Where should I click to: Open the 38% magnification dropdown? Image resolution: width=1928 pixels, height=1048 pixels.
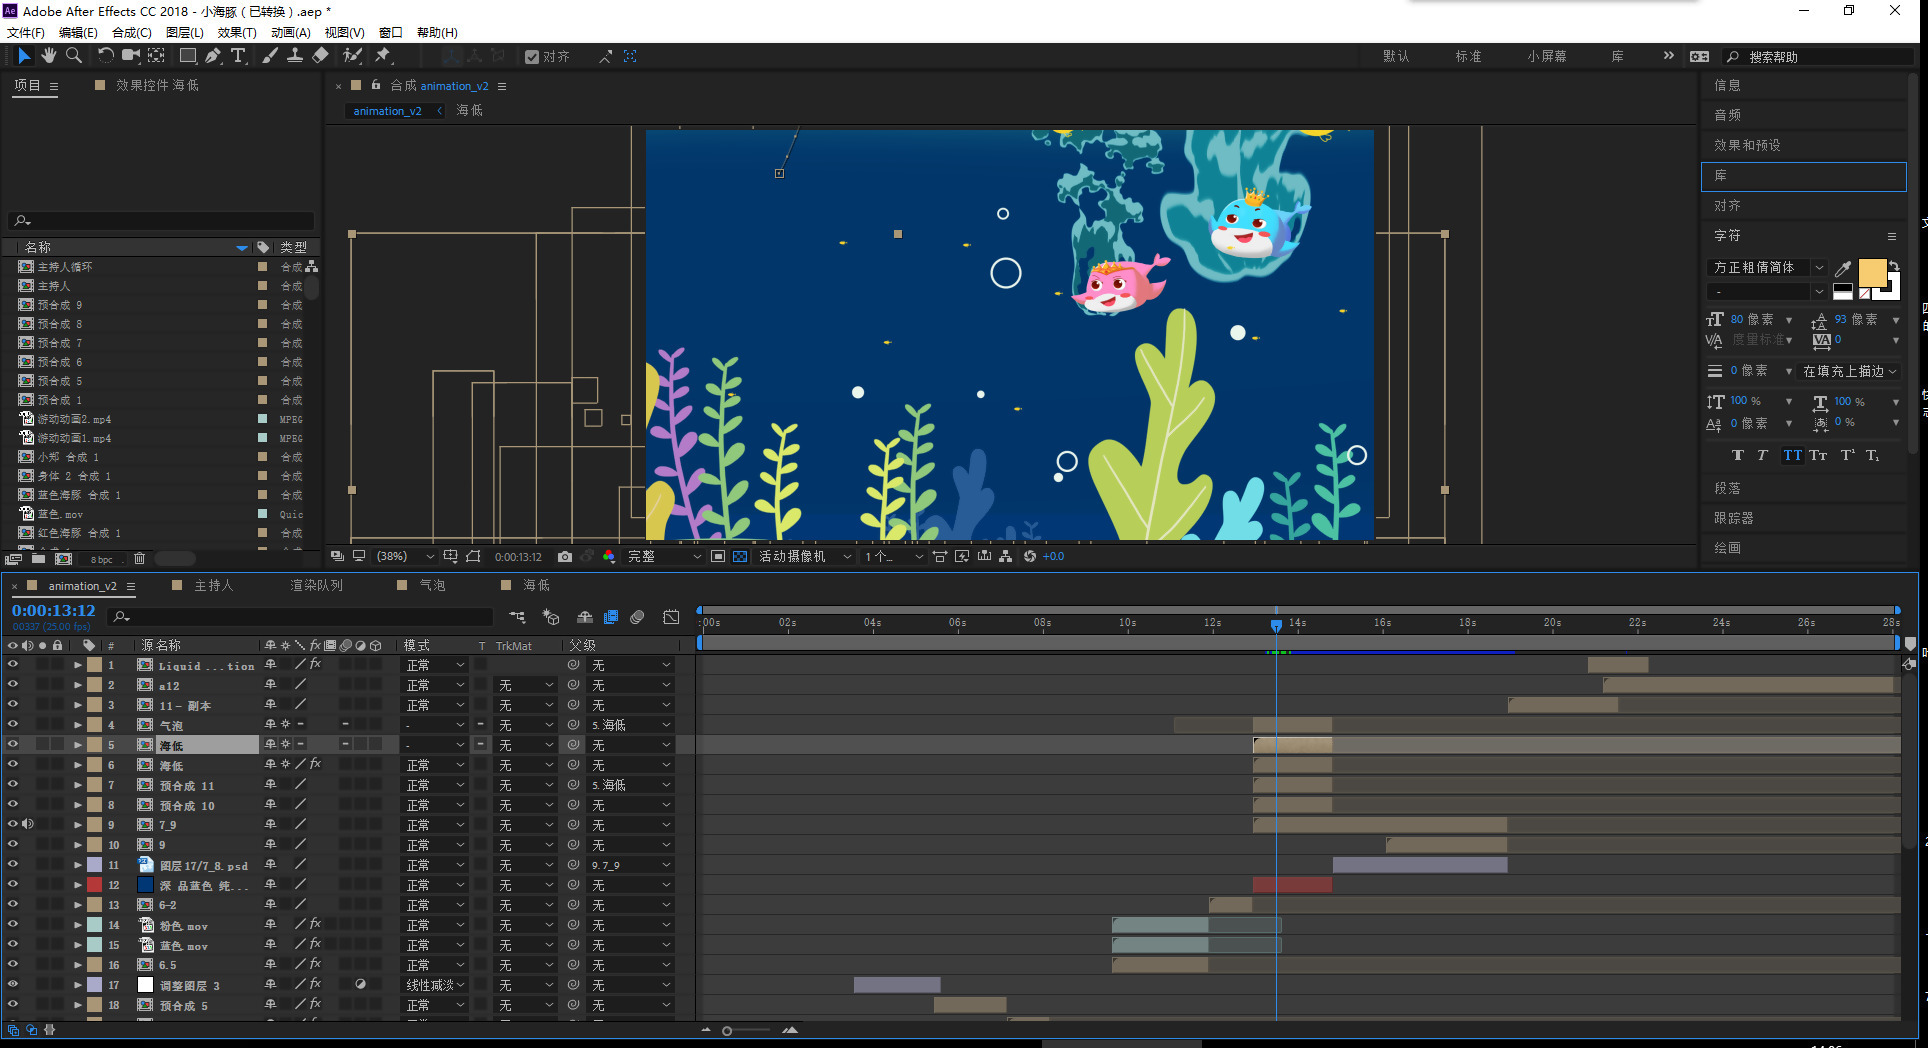(x=405, y=557)
